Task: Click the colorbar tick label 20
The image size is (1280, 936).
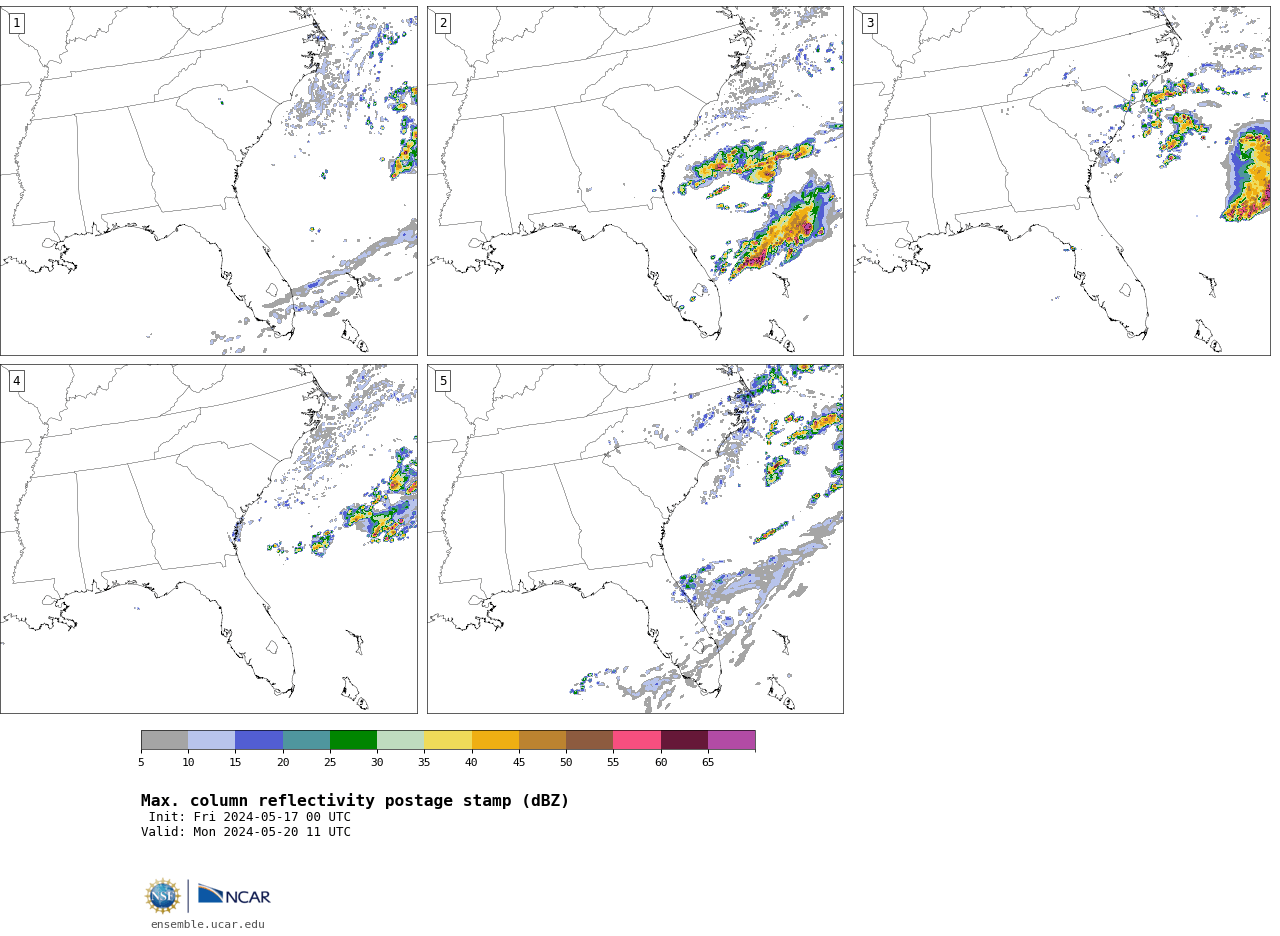Action: click(283, 762)
